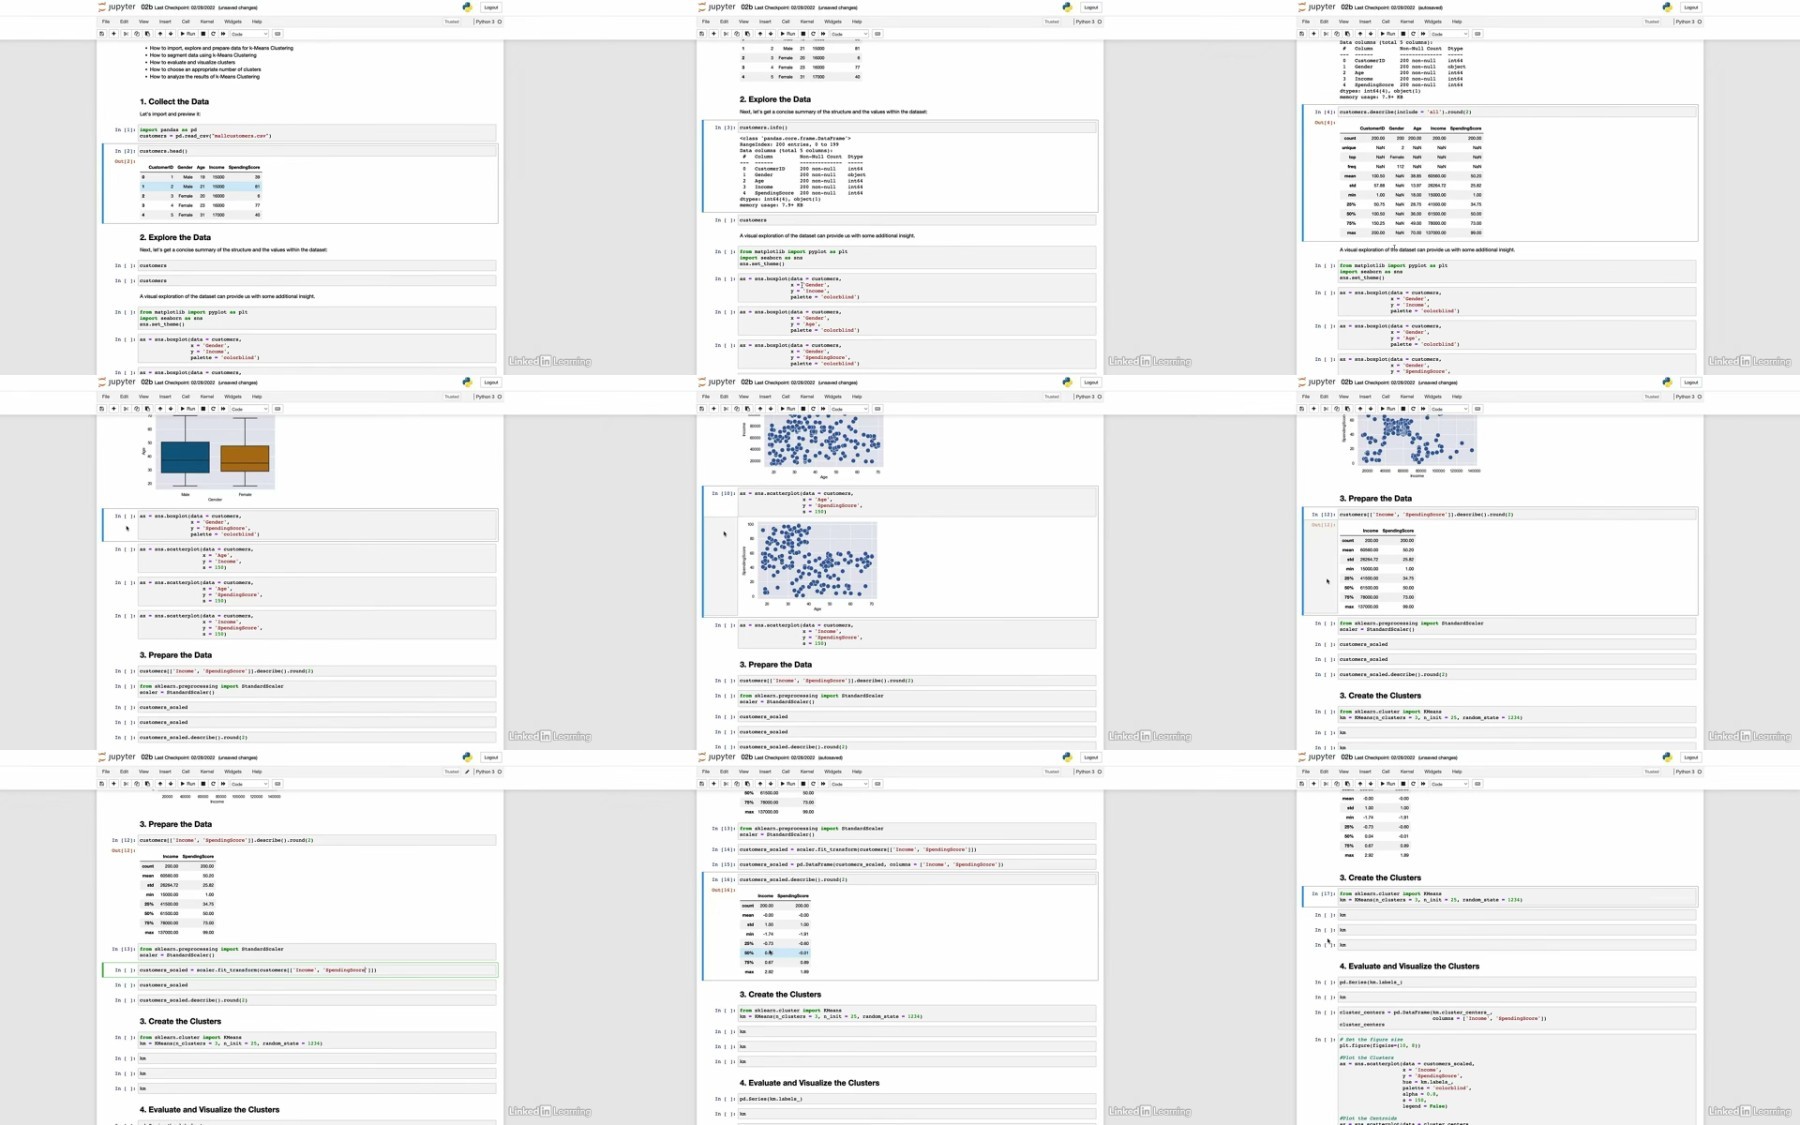The image size is (1800, 1125).
Task: Click the '1. Collect the Data' heading
Action: [174, 101]
